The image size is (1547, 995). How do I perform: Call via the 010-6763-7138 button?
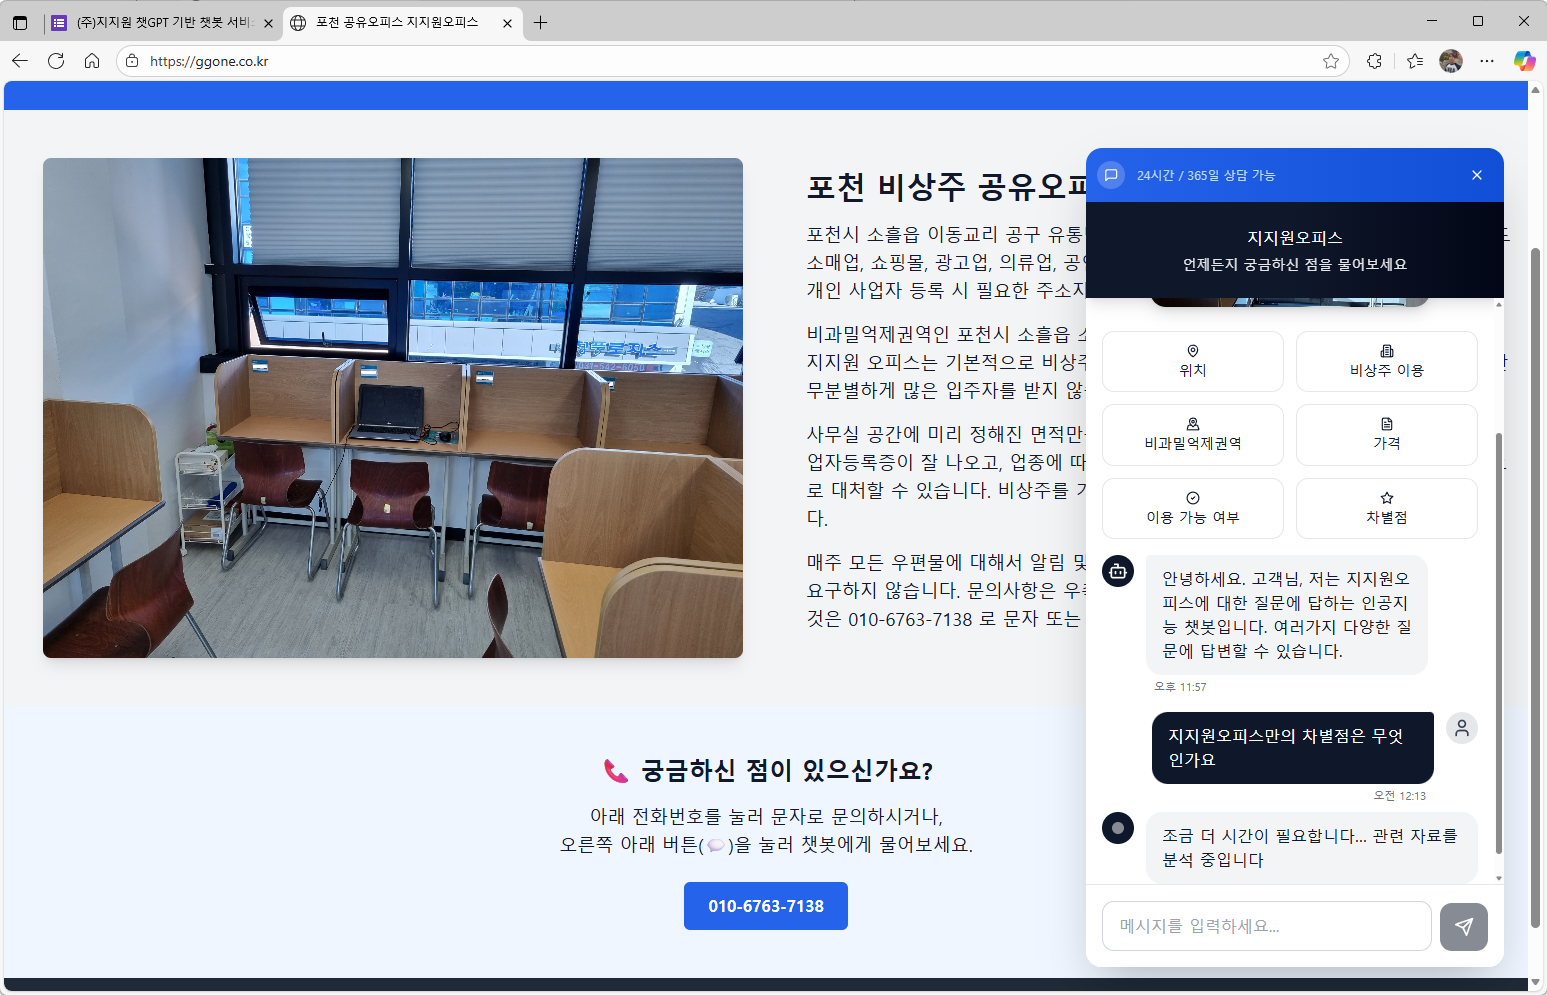click(766, 906)
